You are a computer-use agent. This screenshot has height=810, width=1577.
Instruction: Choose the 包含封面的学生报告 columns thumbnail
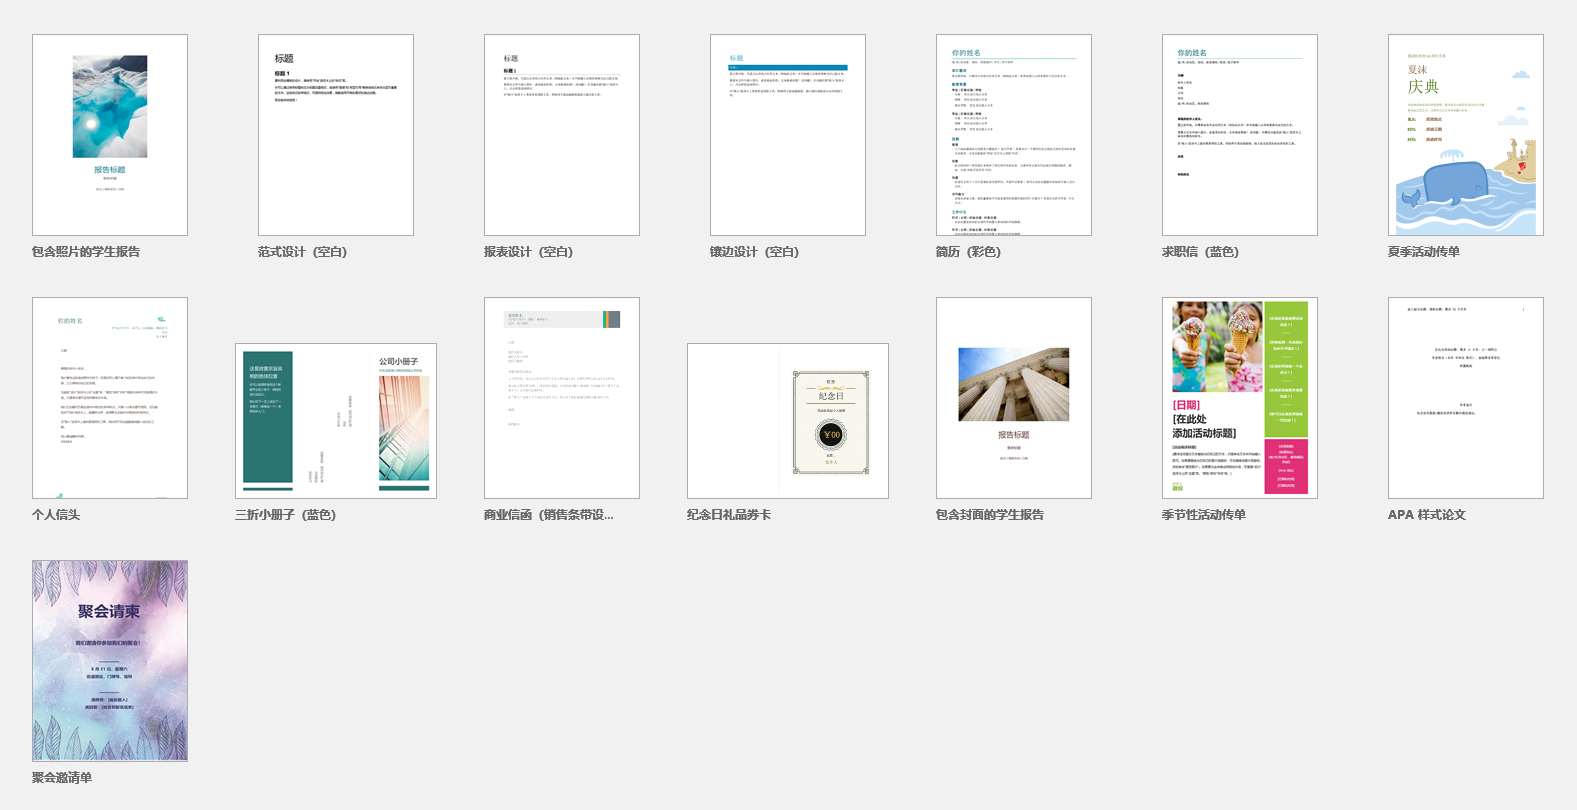point(1014,398)
